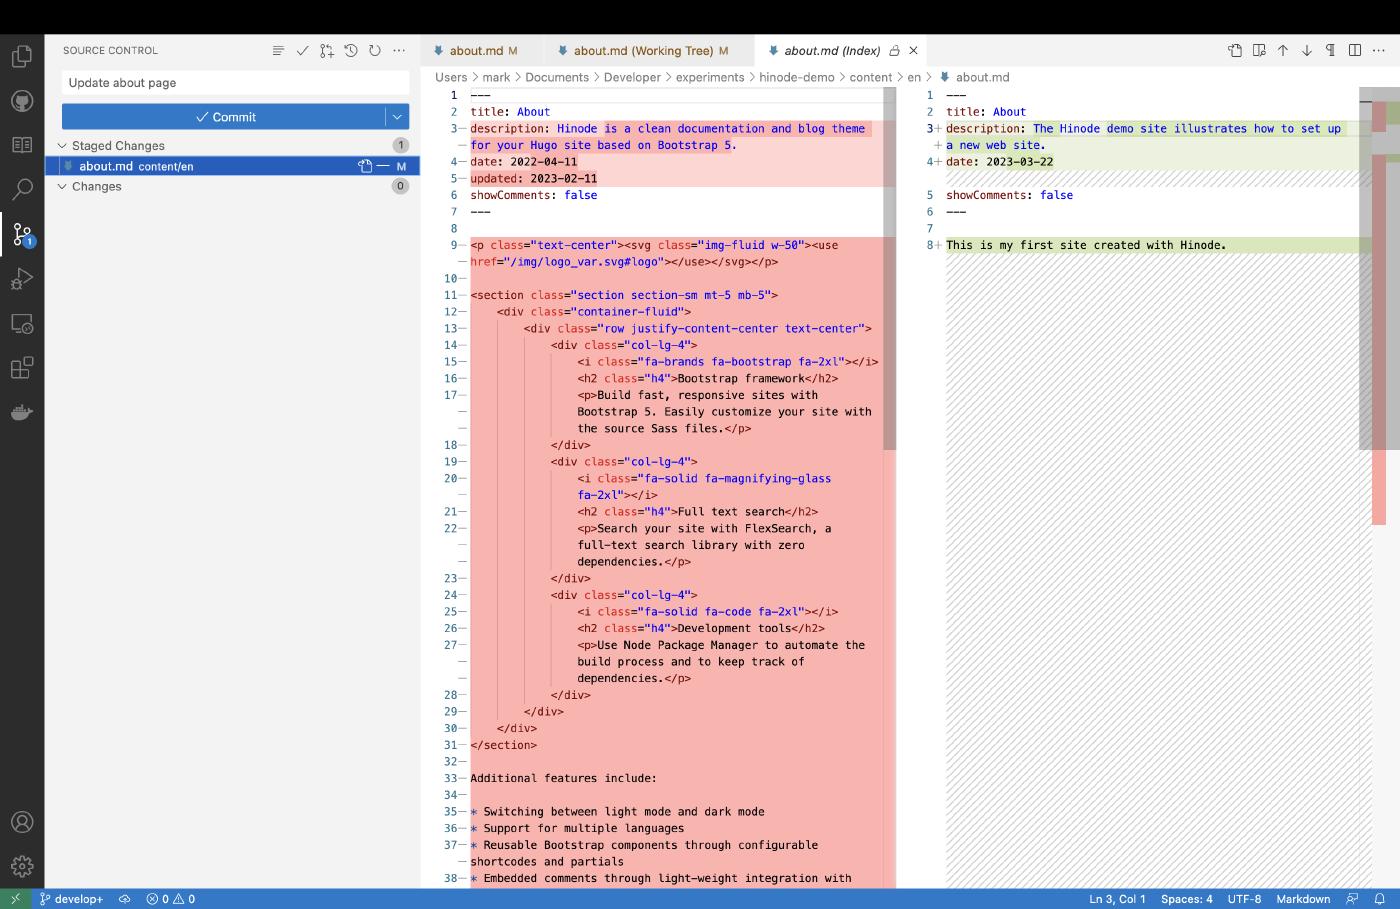Go to next change arrow

pos(1307,50)
